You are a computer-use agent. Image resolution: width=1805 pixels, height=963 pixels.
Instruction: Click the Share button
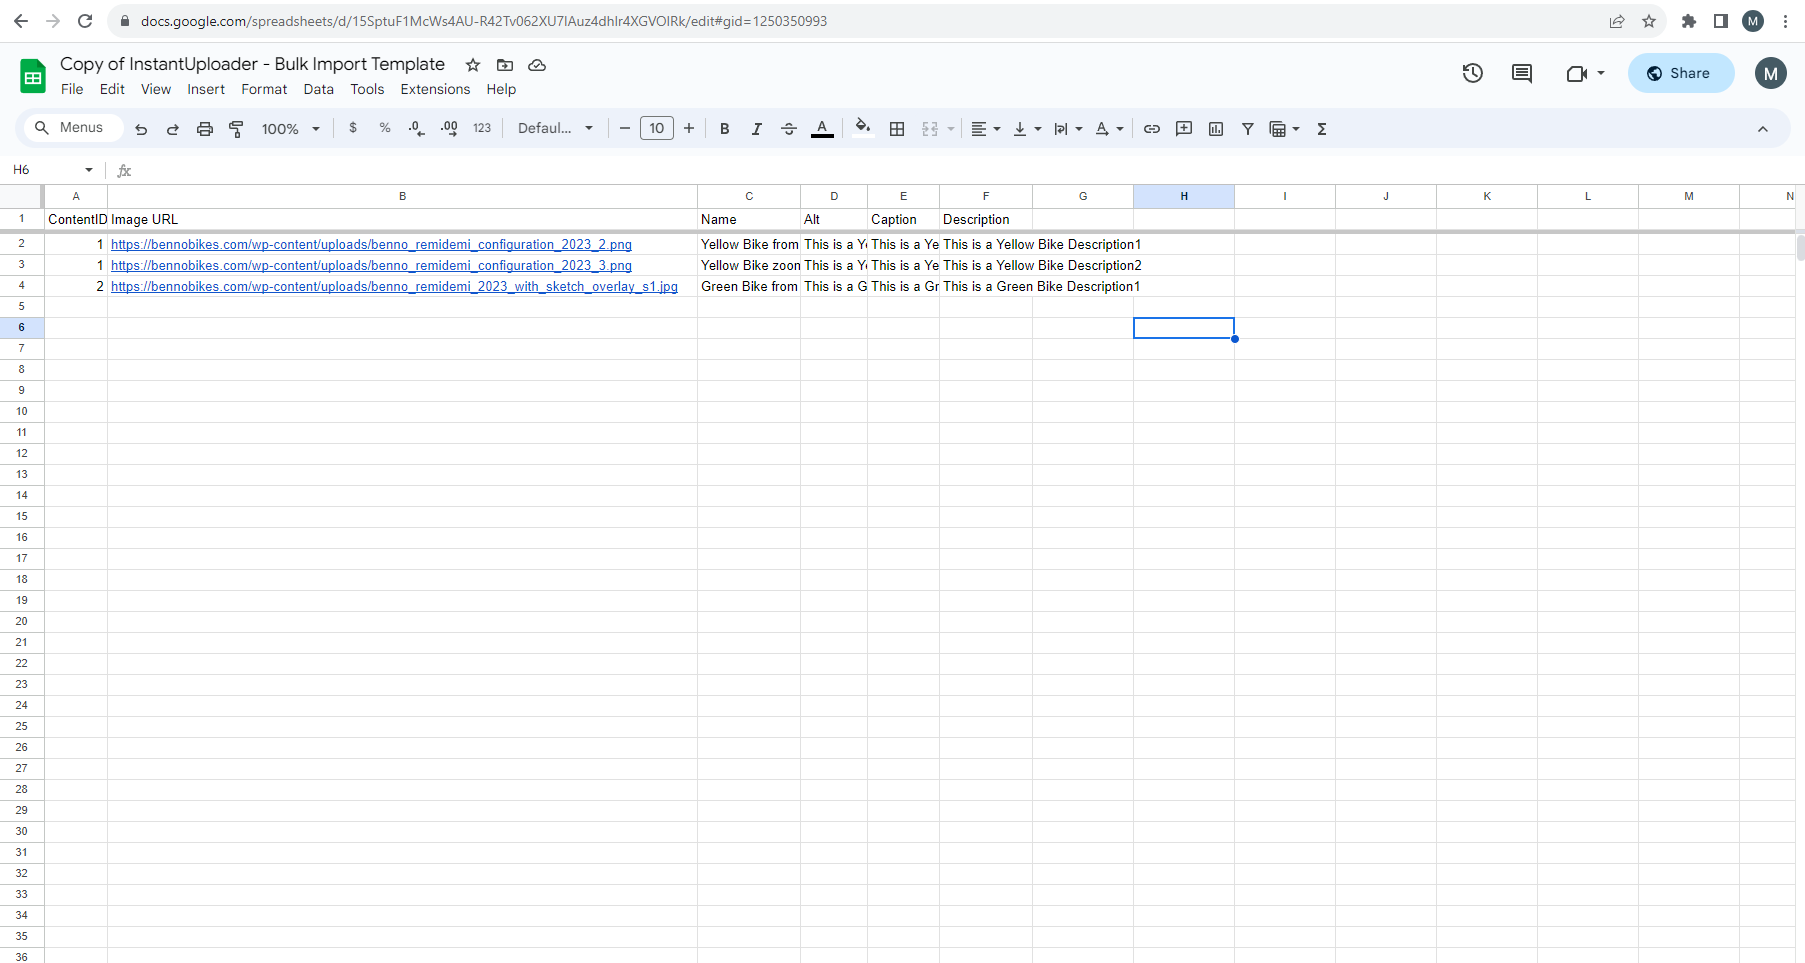coord(1680,73)
